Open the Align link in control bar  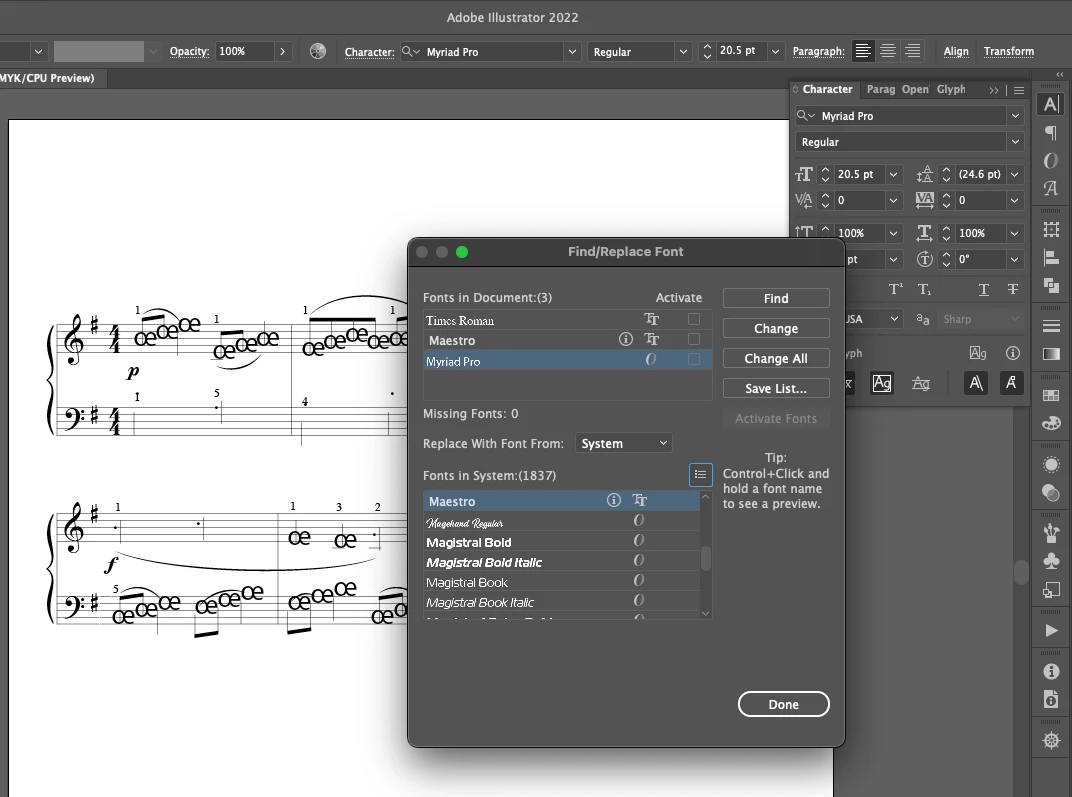point(956,51)
